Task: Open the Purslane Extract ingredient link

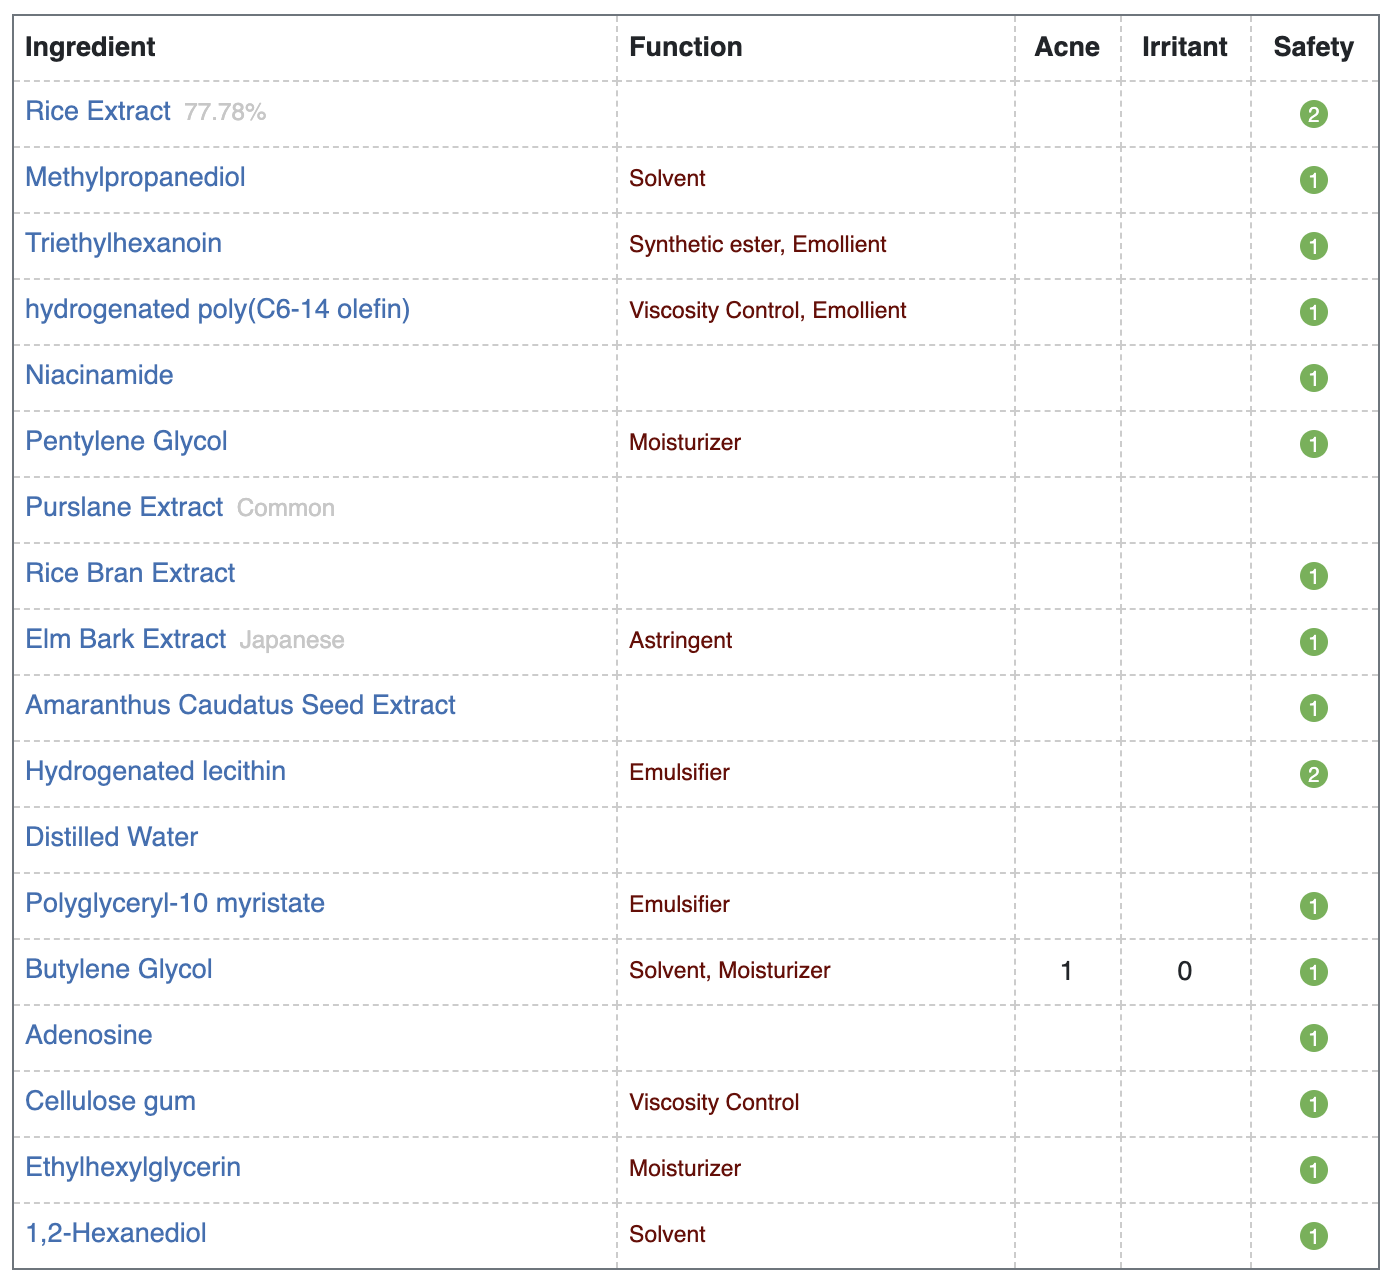Action: tap(124, 507)
